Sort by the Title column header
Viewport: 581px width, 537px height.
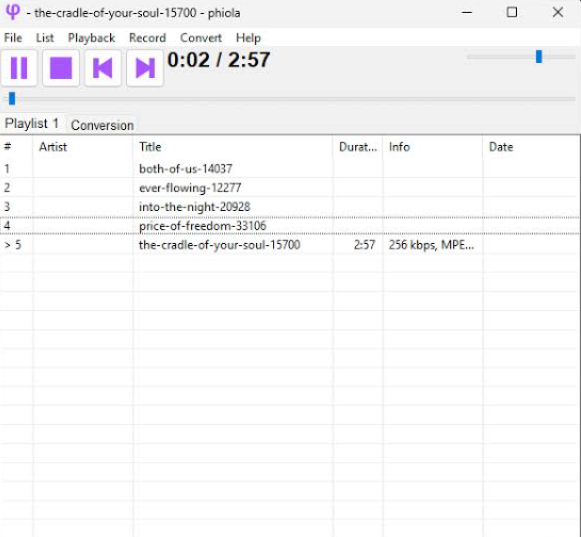233,147
